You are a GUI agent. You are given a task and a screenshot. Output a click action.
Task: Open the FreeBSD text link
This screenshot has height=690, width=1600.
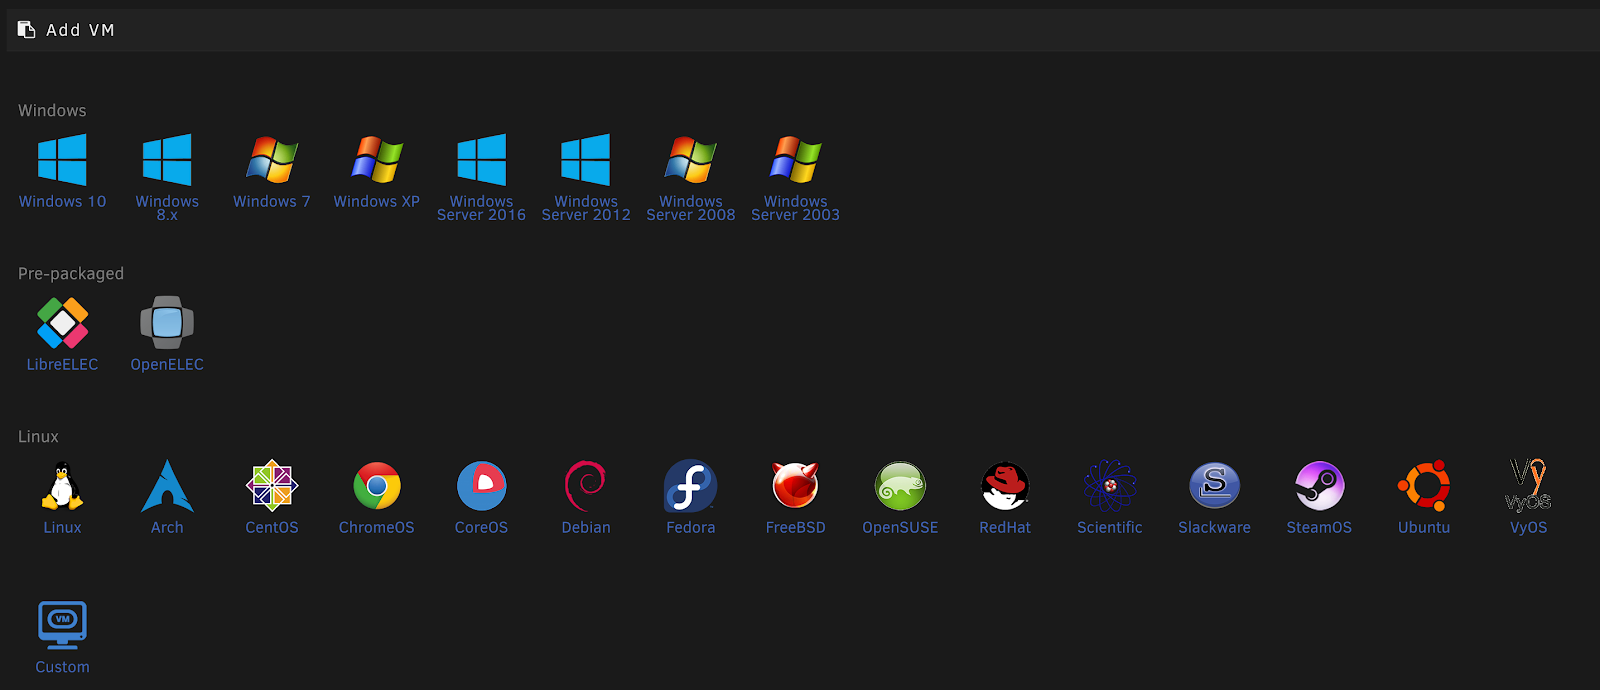pyautogui.click(x=796, y=527)
